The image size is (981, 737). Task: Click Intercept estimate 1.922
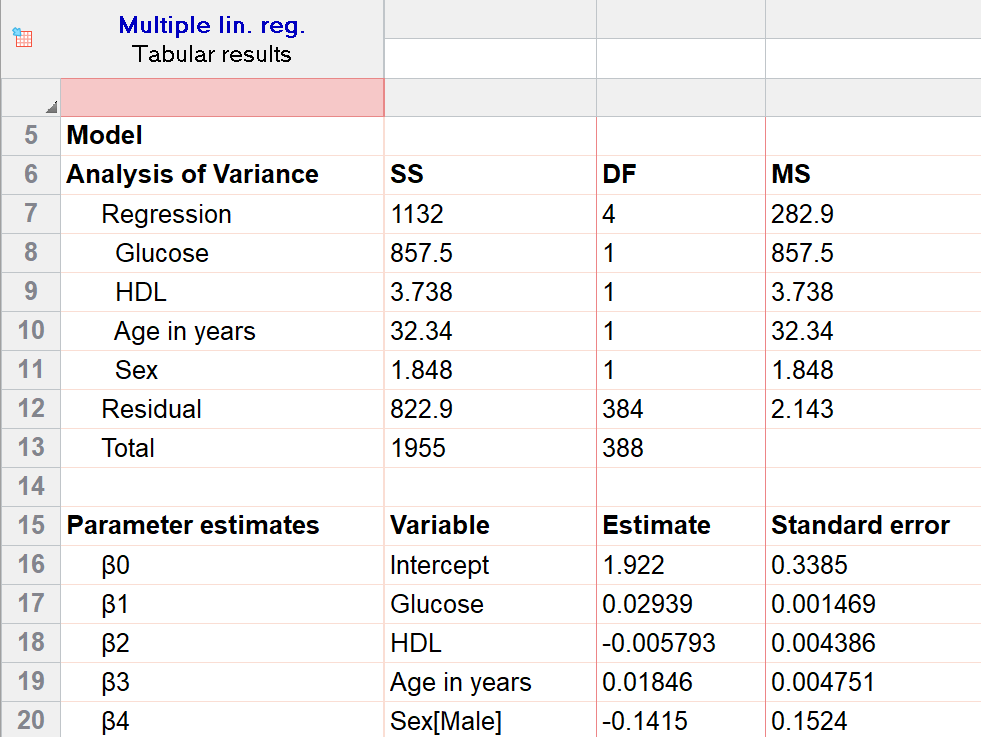[x=633, y=565]
